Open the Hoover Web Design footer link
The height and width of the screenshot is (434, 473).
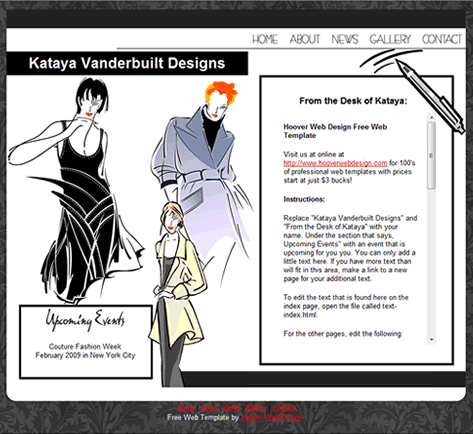tap(272, 417)
